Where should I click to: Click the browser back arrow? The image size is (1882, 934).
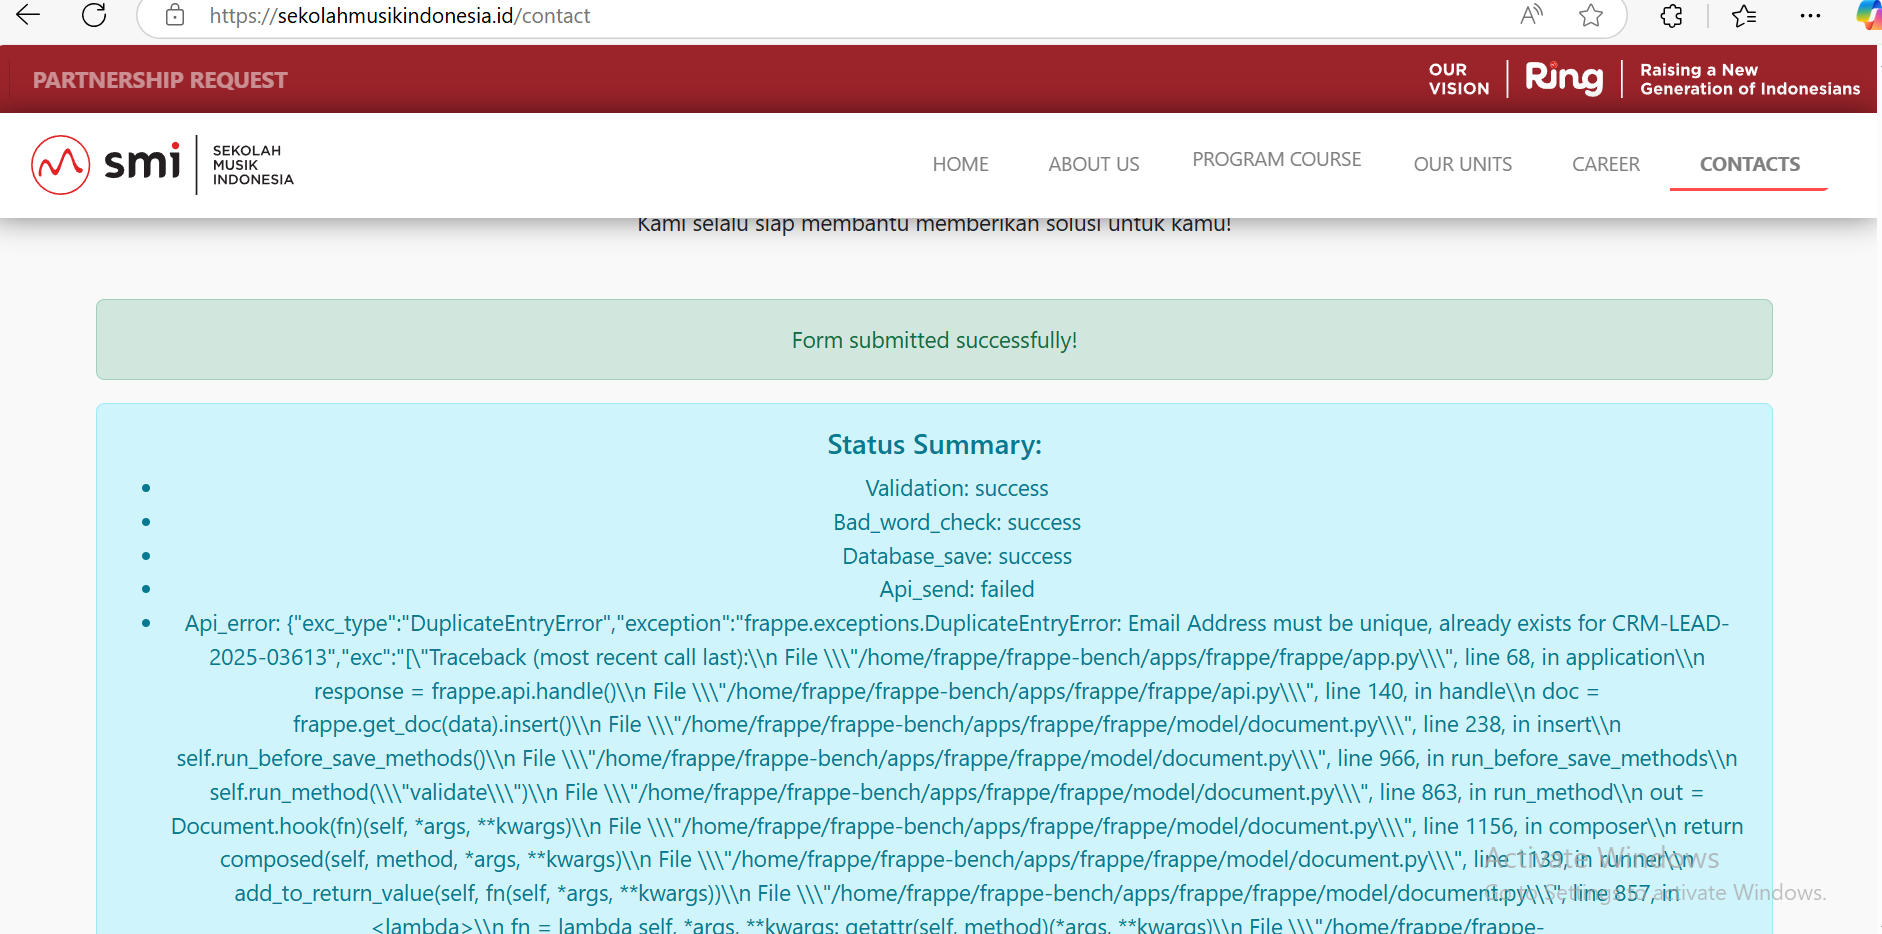point(28,15)
